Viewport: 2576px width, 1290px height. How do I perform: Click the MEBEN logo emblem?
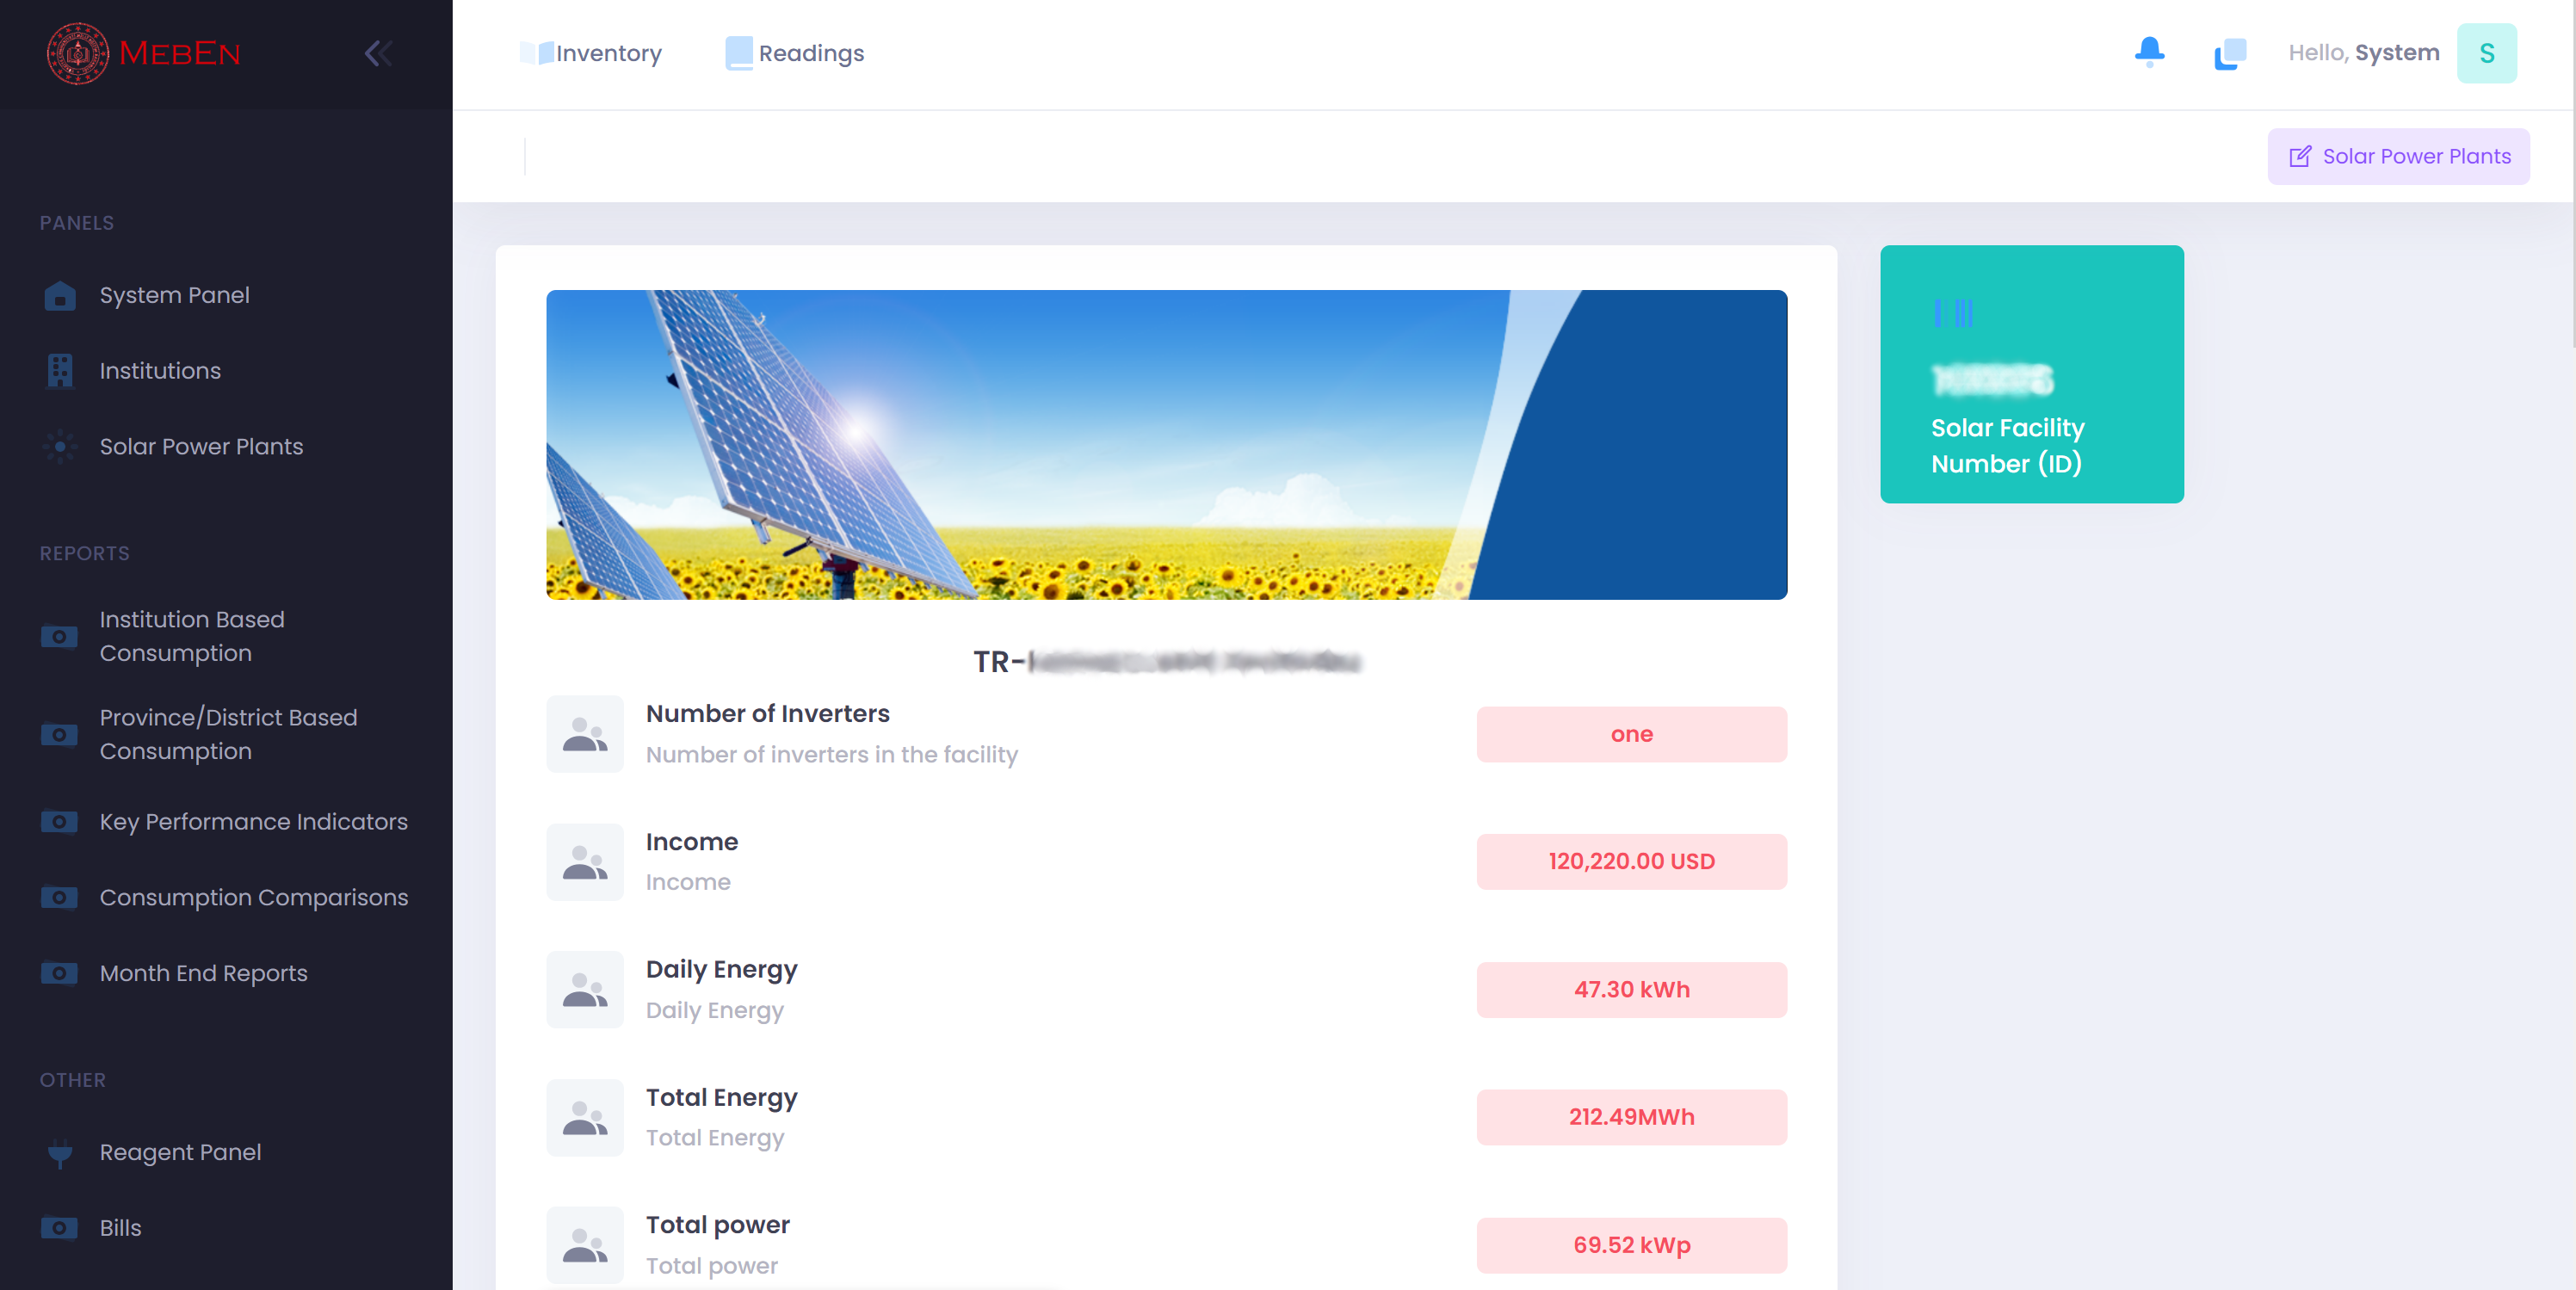coord(78,53)
